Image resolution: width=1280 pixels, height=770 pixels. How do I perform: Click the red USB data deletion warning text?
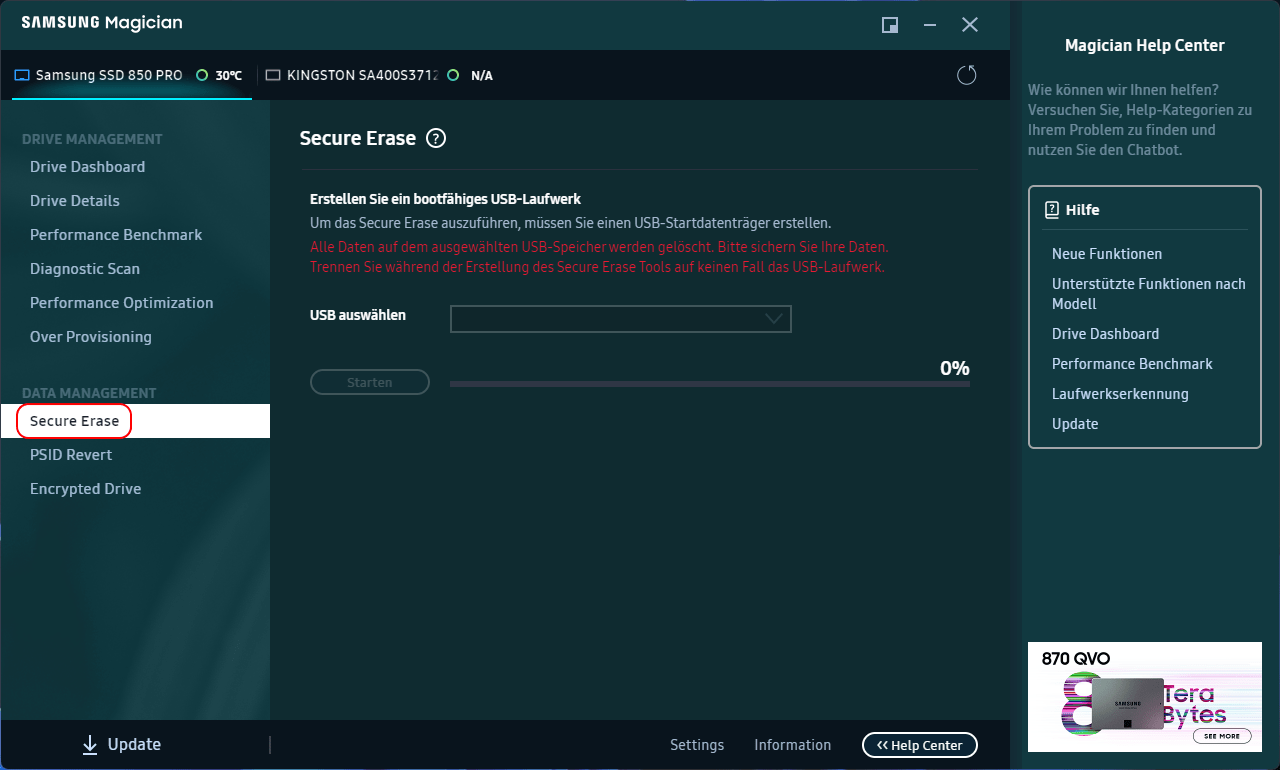click(x=599, y=257)
